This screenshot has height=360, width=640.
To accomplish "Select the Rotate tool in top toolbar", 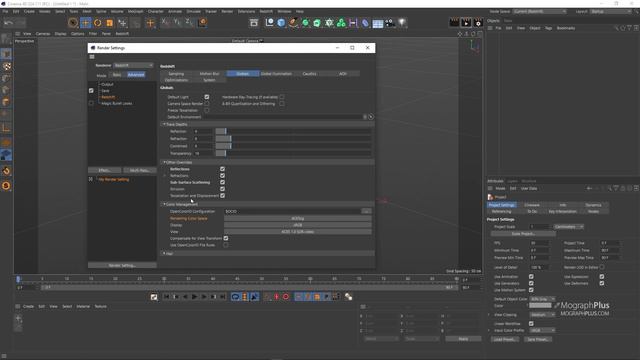I will pos(98,23).
